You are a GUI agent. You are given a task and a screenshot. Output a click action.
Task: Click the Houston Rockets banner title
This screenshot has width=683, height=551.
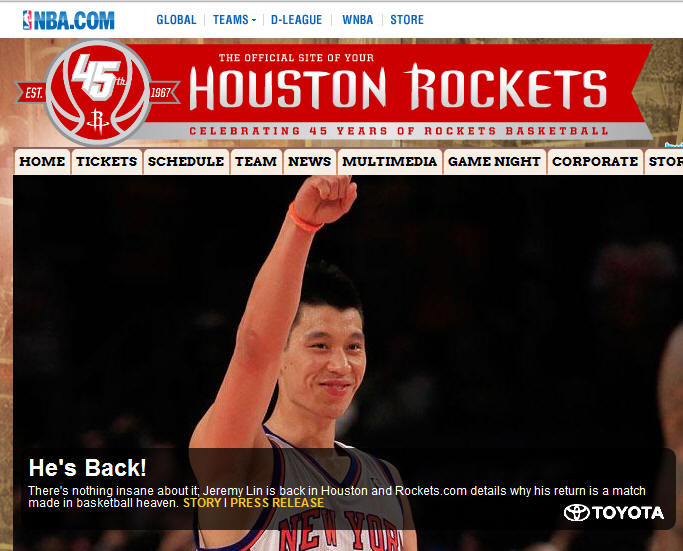click(398, 87)
